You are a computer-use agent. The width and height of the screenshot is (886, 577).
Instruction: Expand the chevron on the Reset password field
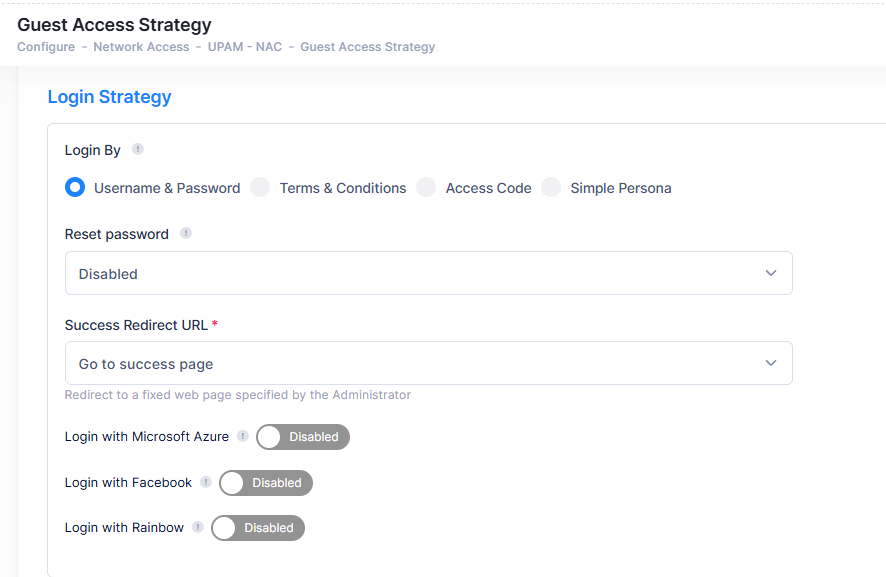pyautogui.click(x=771, y=273)
